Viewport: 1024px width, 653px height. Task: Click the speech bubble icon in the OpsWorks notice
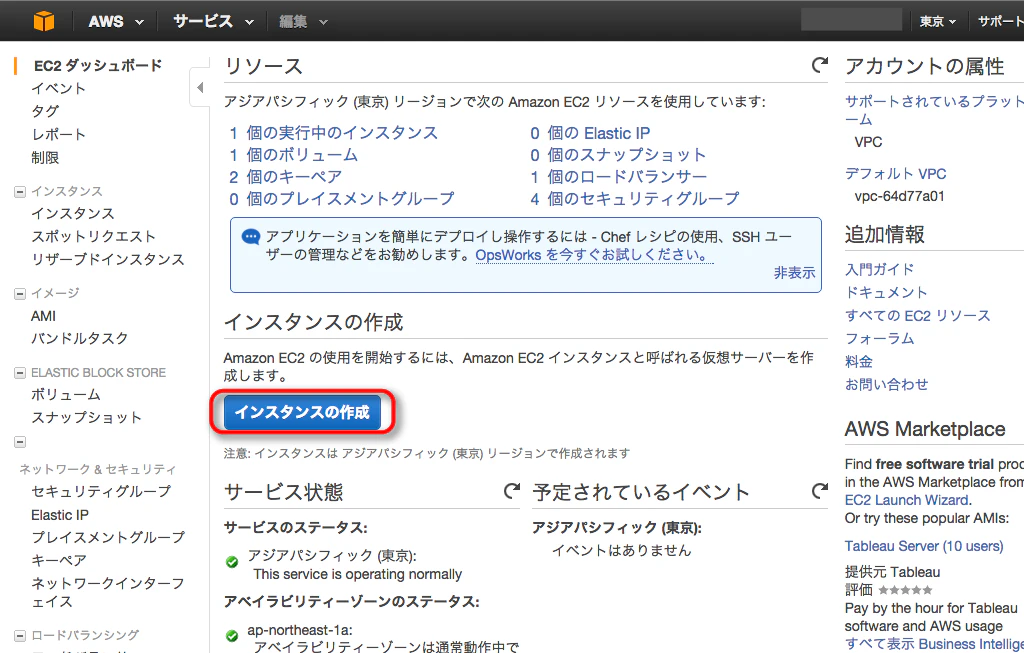tap(251, 236)
